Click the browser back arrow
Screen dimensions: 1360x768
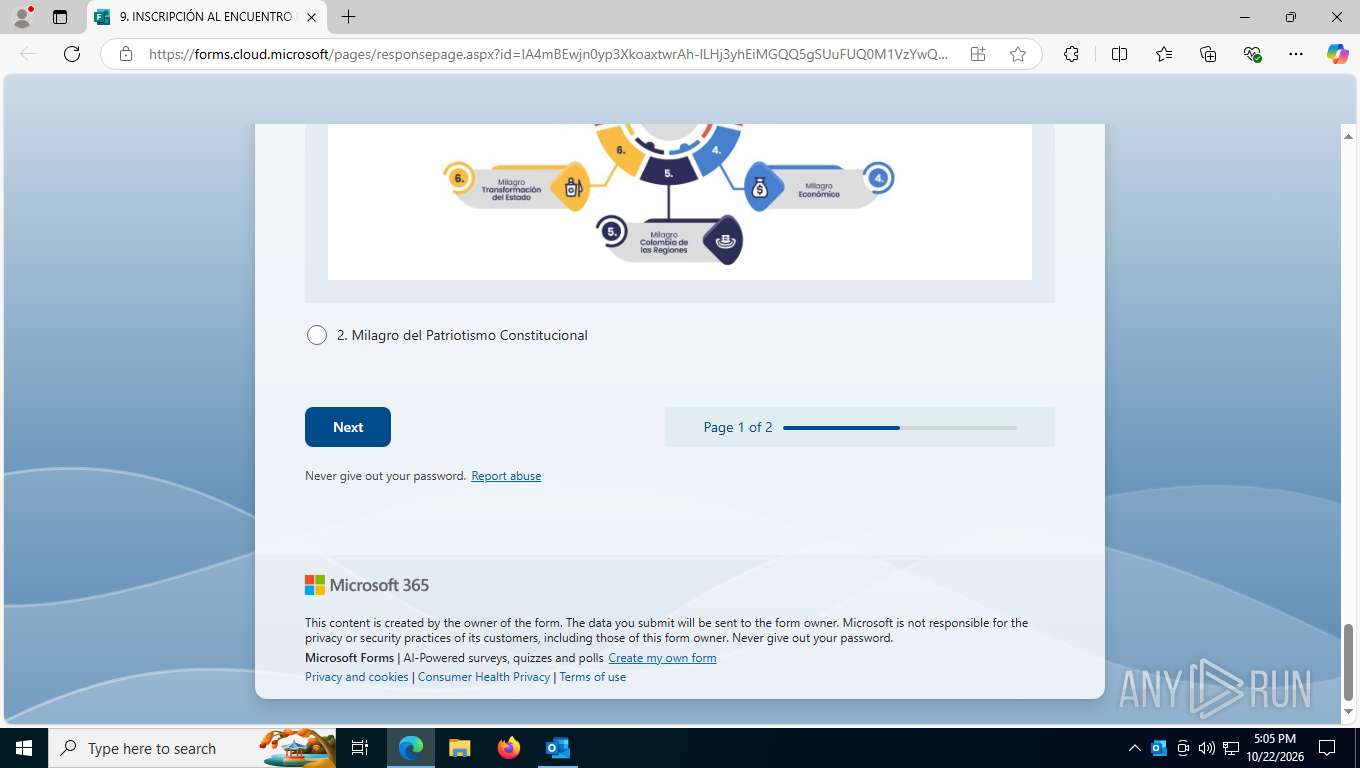[28, 54]
